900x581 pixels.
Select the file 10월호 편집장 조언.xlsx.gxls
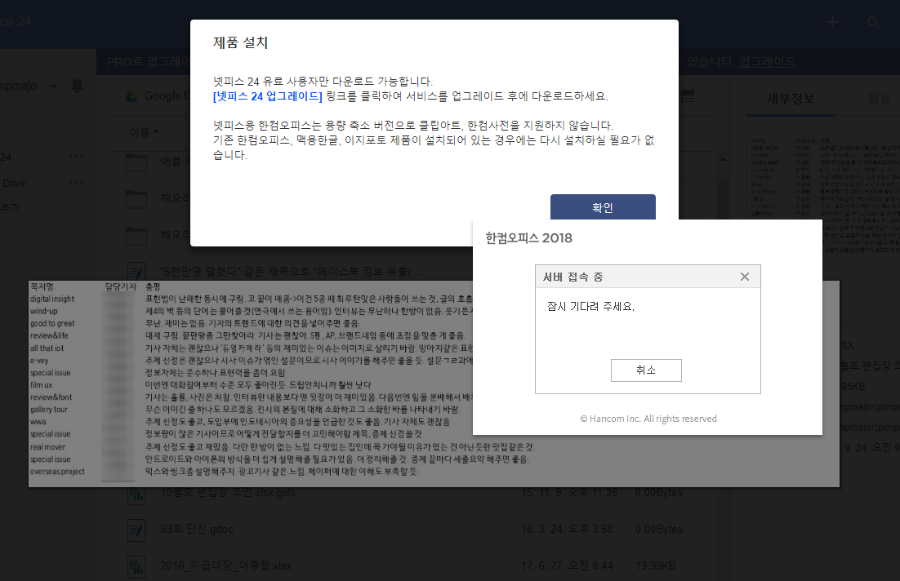[x=228, y=493]
